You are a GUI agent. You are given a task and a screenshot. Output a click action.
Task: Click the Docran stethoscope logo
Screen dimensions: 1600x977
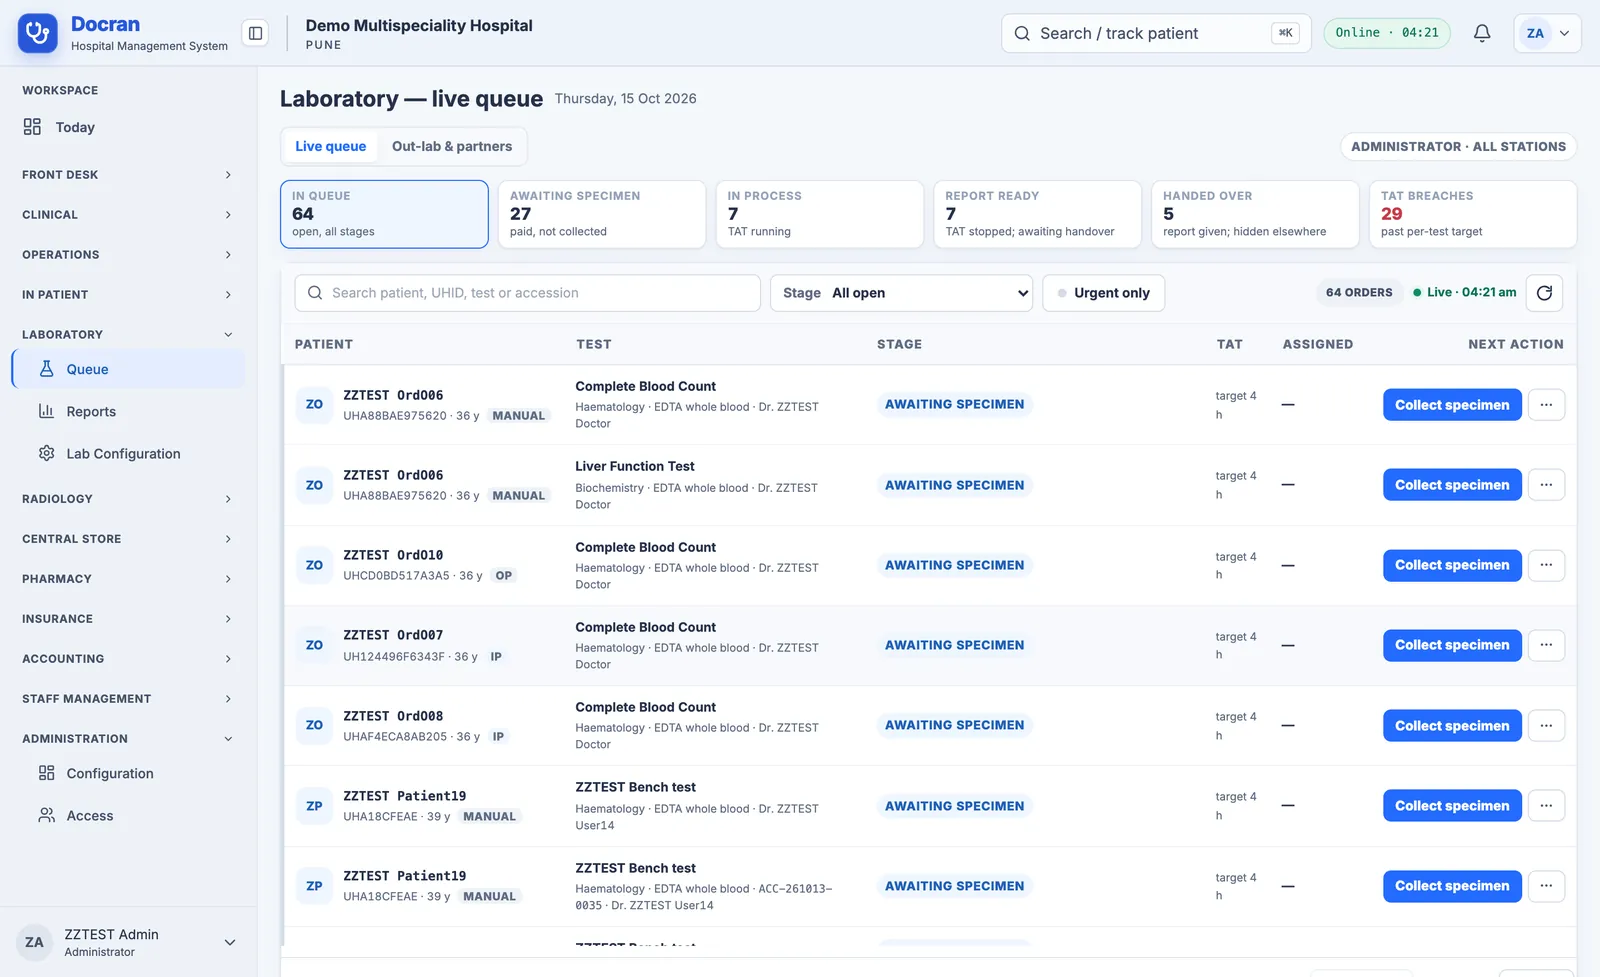38,33
